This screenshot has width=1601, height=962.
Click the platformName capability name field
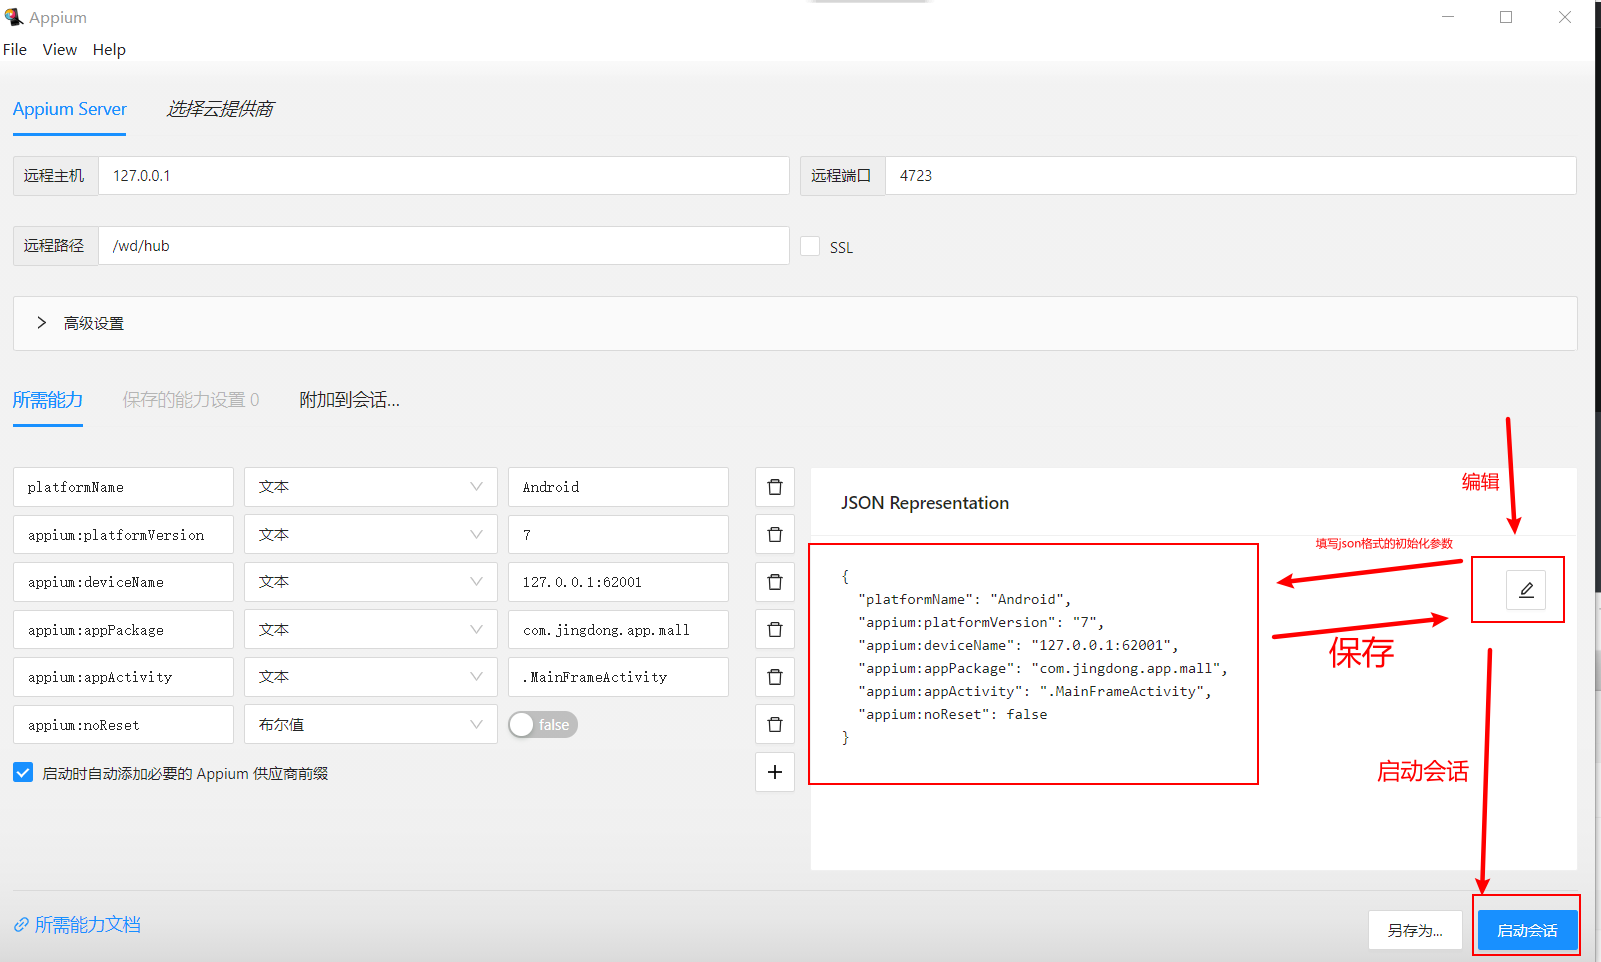pyautogui.click(x=123, y=487)
